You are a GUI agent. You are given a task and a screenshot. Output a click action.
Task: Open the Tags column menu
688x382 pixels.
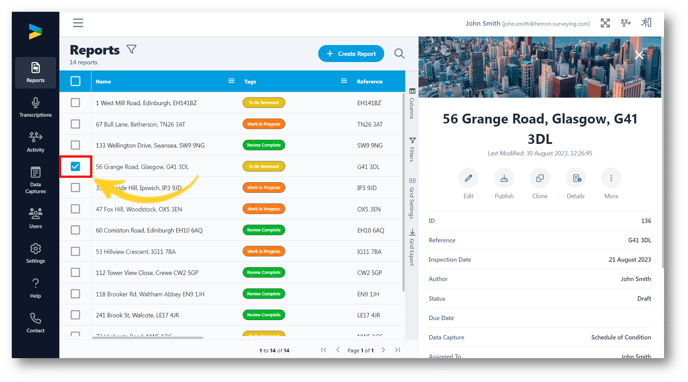[x=344, y=81]
